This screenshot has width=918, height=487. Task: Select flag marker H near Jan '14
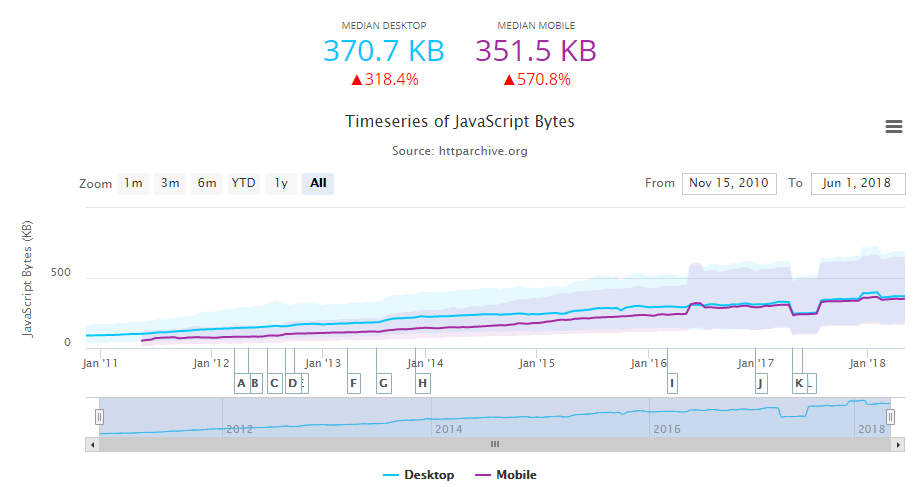coord(423,383)
